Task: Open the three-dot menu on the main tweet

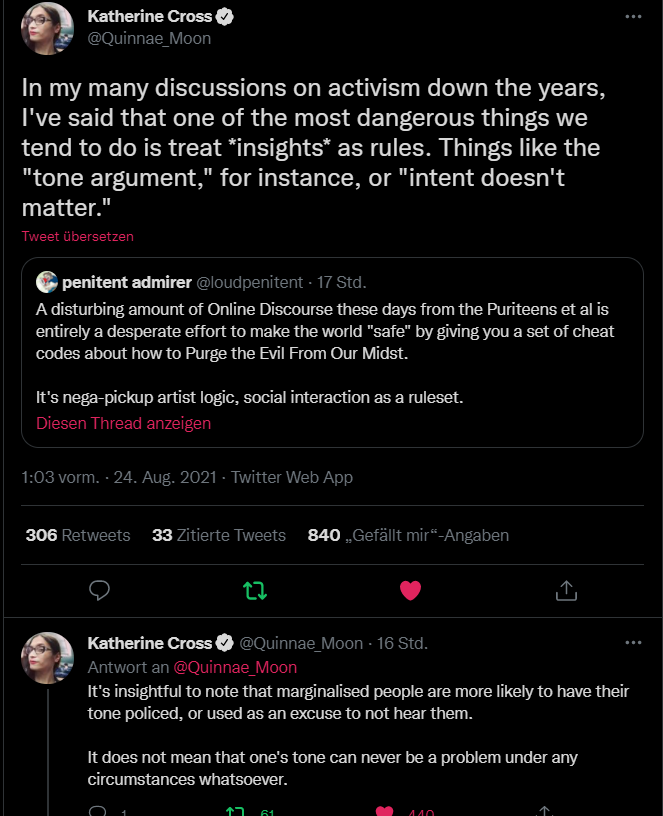Action: tap(633, 17)
